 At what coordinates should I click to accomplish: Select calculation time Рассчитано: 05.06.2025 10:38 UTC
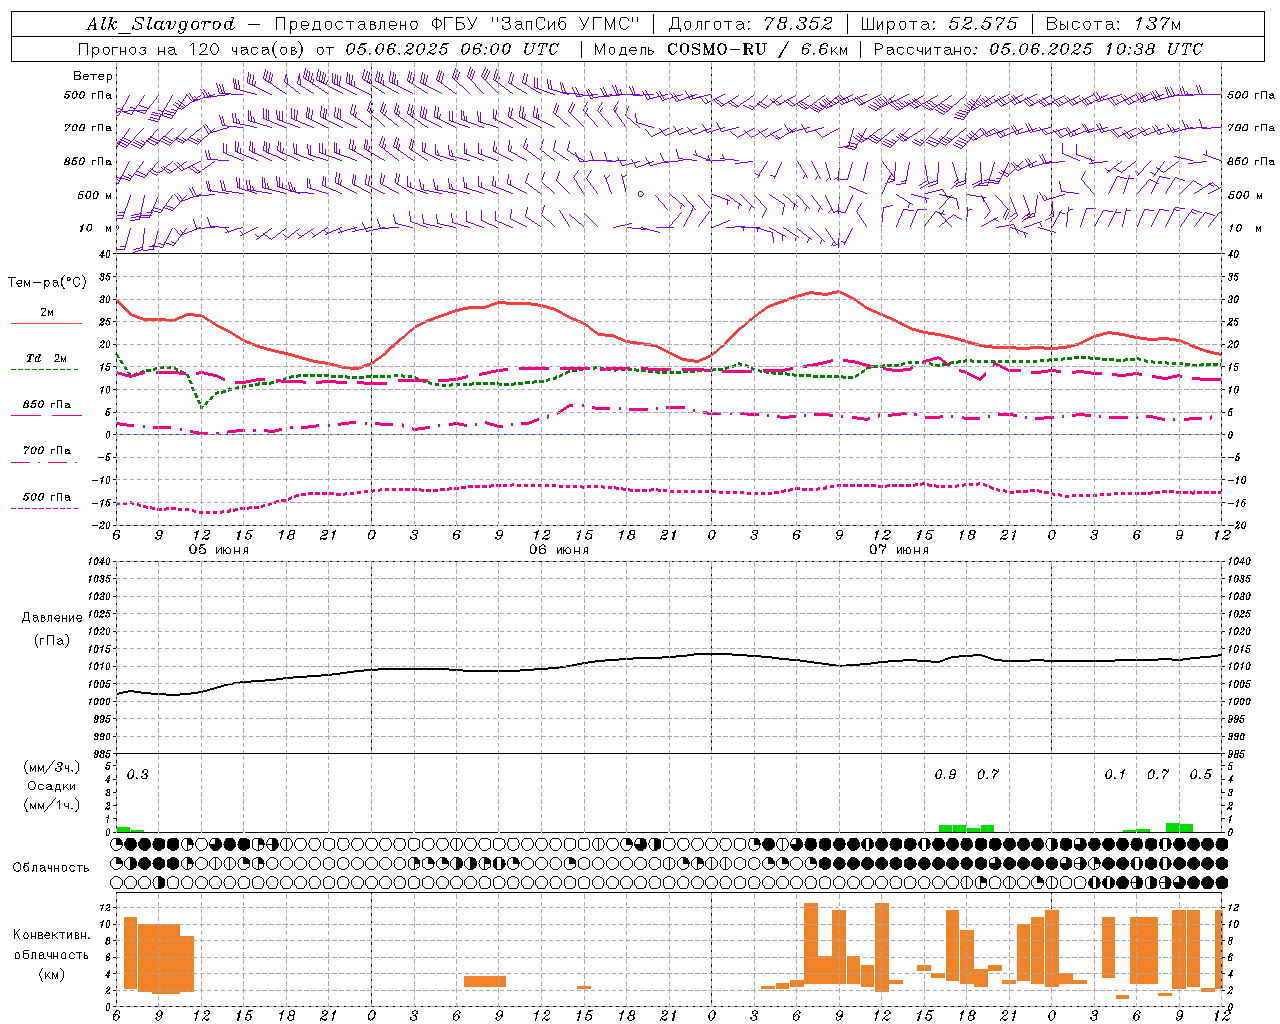pyautogui.click(x=1038, y=49)
